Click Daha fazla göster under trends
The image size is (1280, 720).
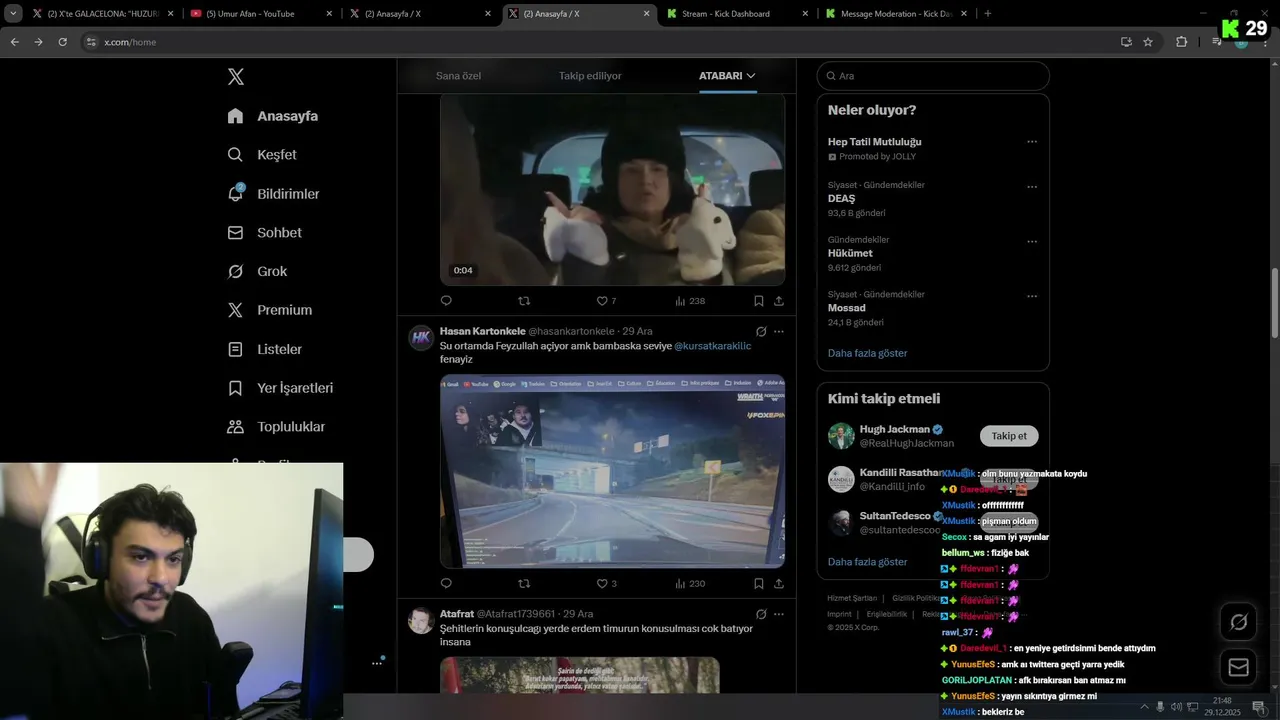pos(868,353)
